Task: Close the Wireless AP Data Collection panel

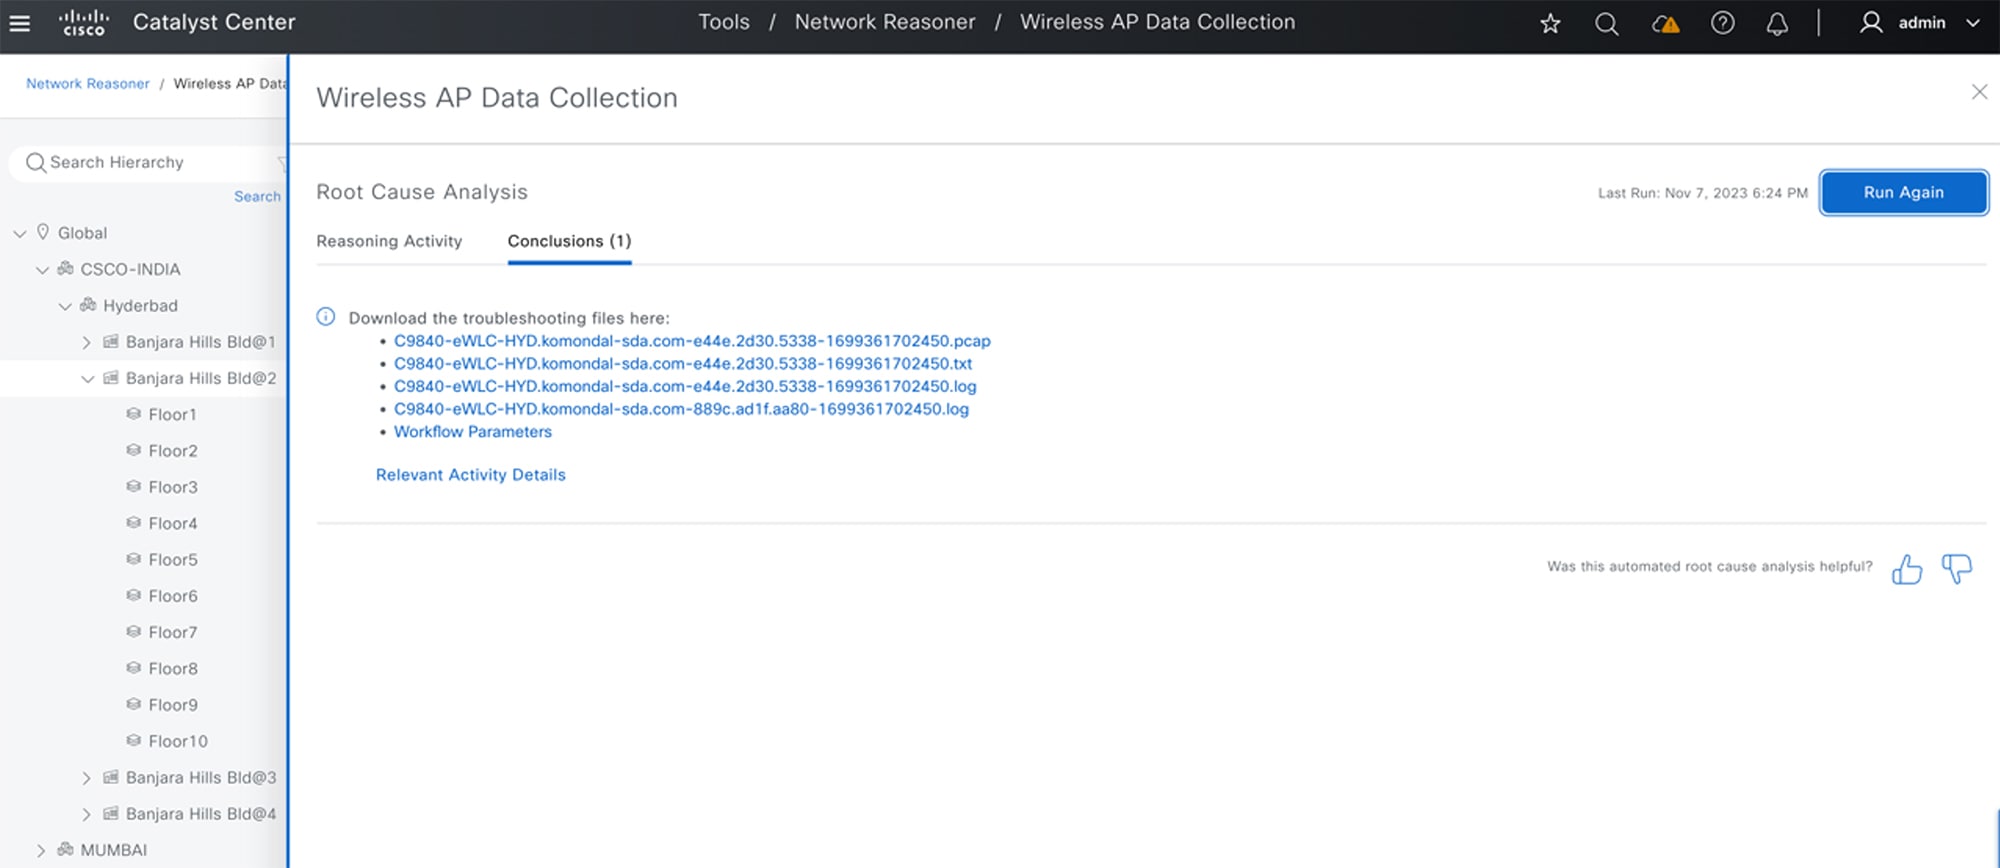Action: (x=1979, y=92)
